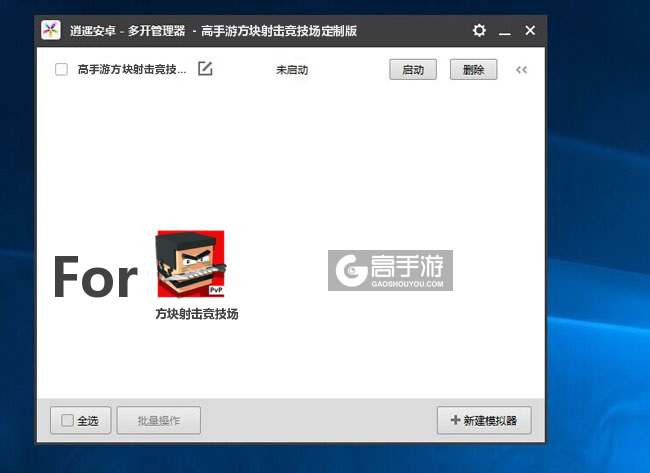Click the 未启动 status text

[x=292, y=70]
